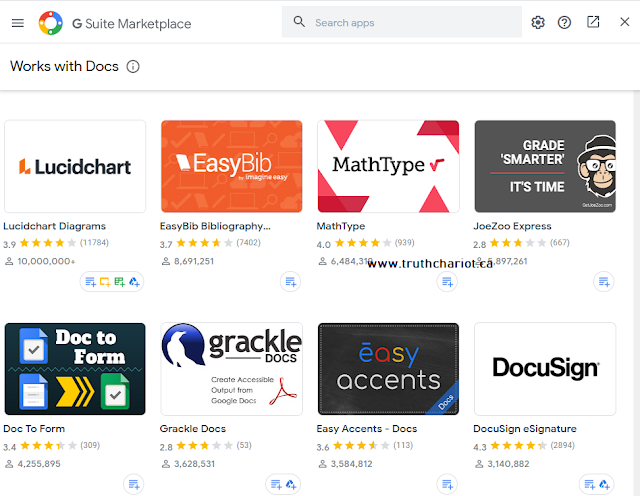Viewport: 640px width, 496px height.
Task: Open the Doc to Form thumbnail
Action: tap(75, 369)
